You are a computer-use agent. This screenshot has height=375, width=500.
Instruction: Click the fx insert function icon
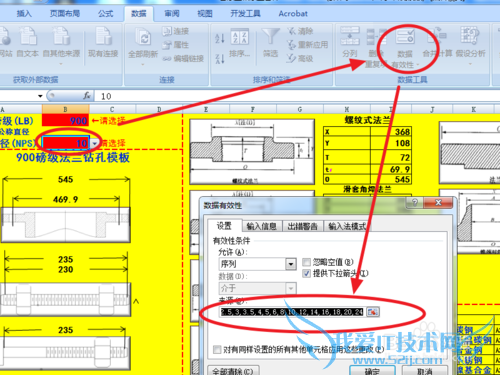[87, 96]
